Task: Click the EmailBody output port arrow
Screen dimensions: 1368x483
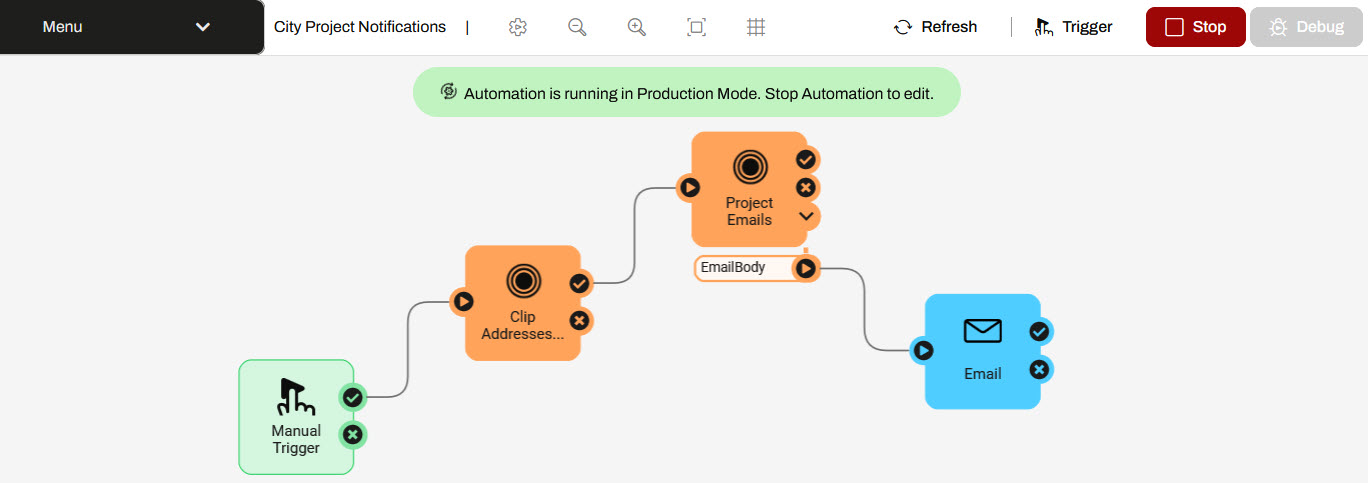Action: coord(806,268)
